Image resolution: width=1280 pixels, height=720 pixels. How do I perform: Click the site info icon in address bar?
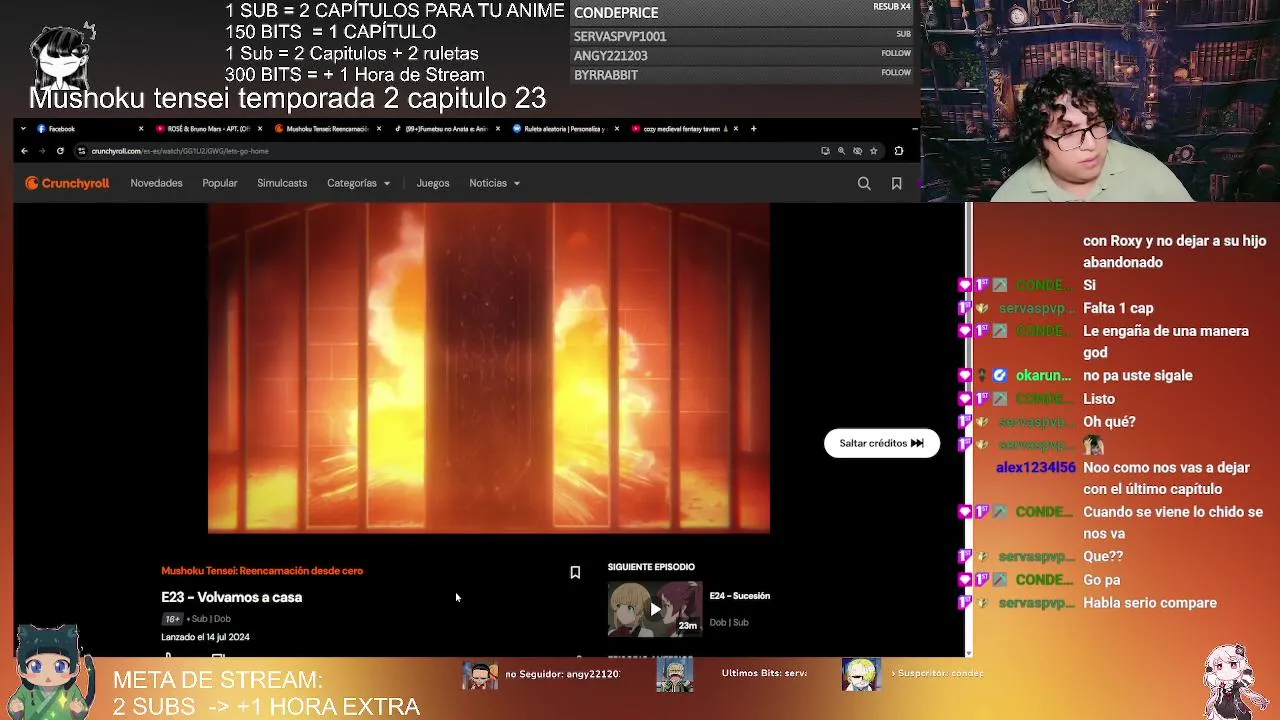tap(81, 151)
